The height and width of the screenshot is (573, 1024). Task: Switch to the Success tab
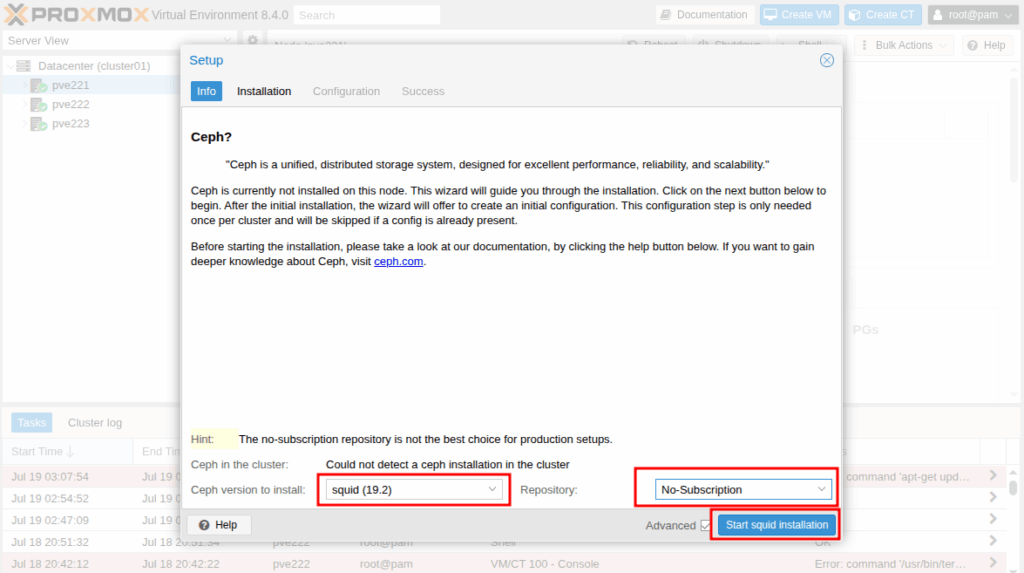423,91
